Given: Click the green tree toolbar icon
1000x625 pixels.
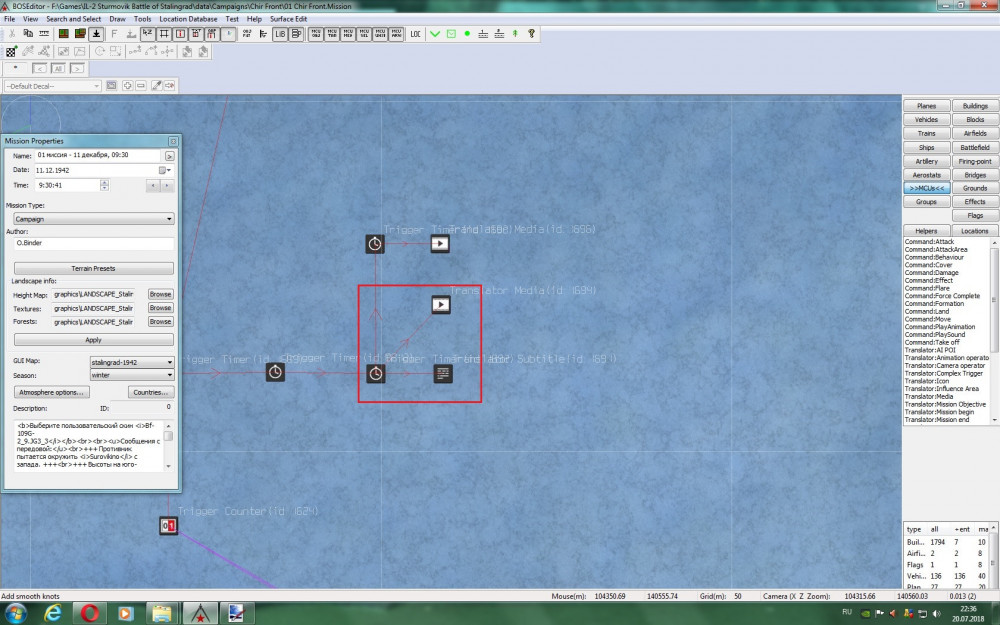Looking at the screenshot, I should 515,34.
